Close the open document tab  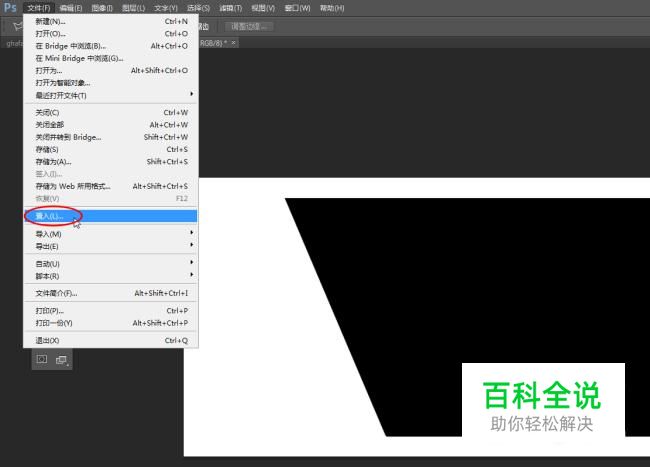233,43
